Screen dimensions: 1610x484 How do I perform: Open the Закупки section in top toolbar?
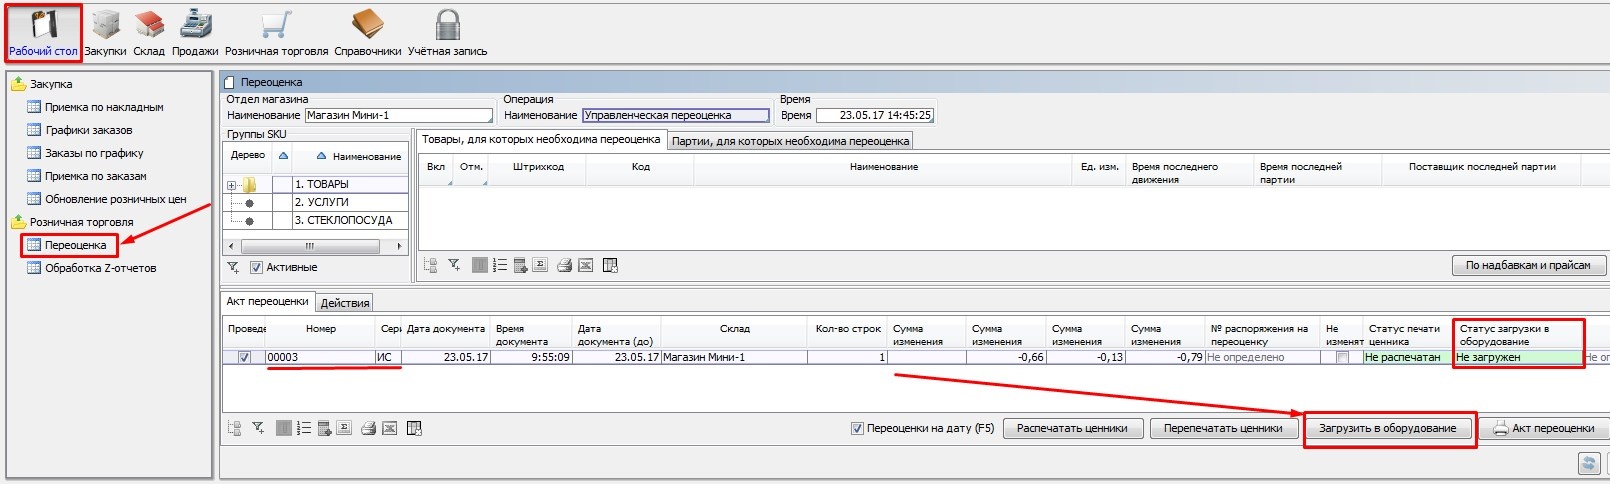[x=105, y=31]
